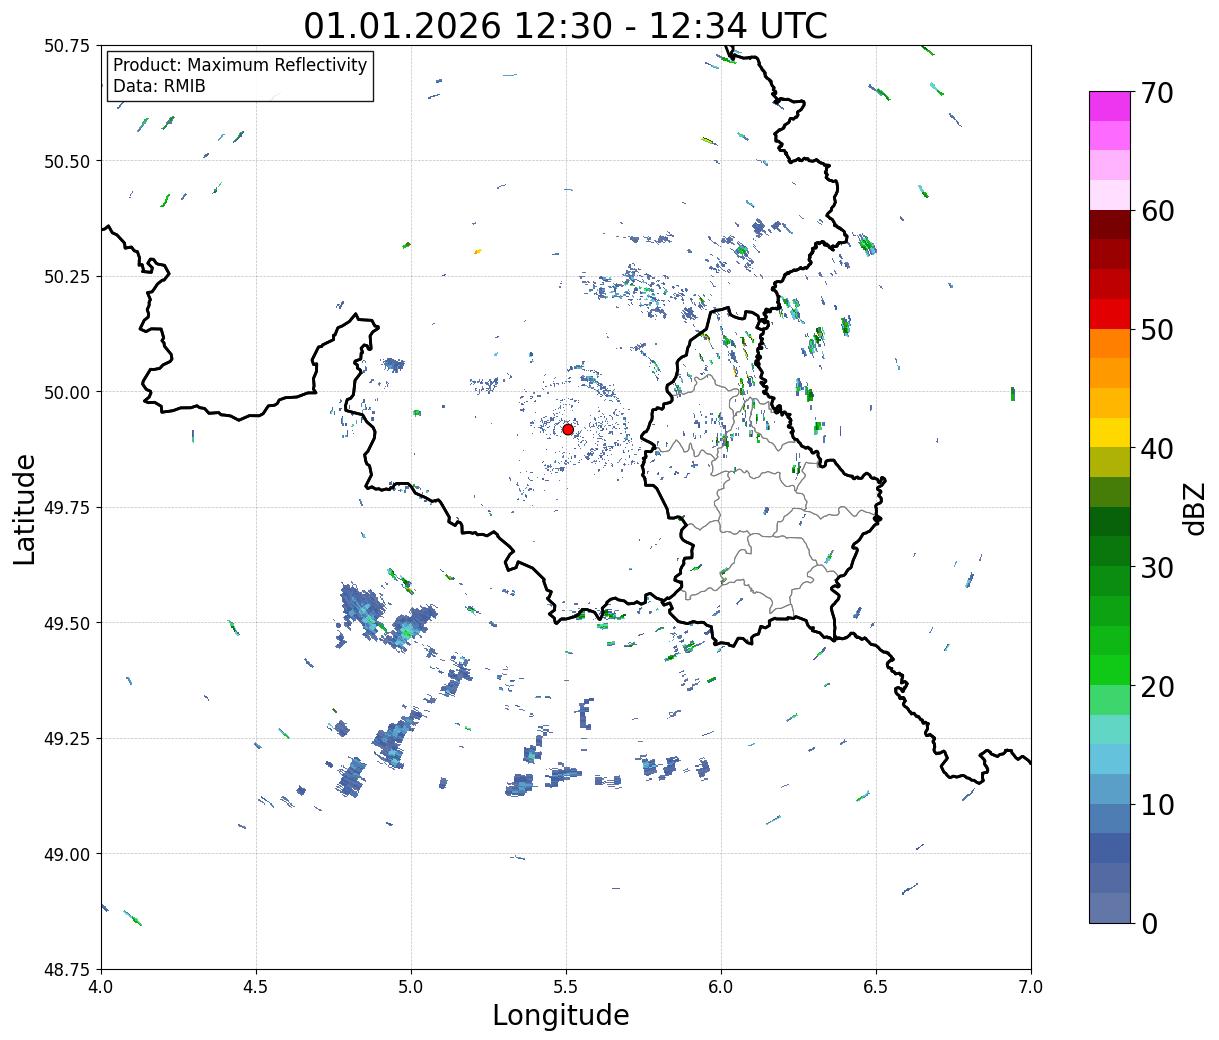The image size is (1219, 1040).
Task: Click the colorbar tick label 40
Action: pyautogui.click(x=1156, y=449)
